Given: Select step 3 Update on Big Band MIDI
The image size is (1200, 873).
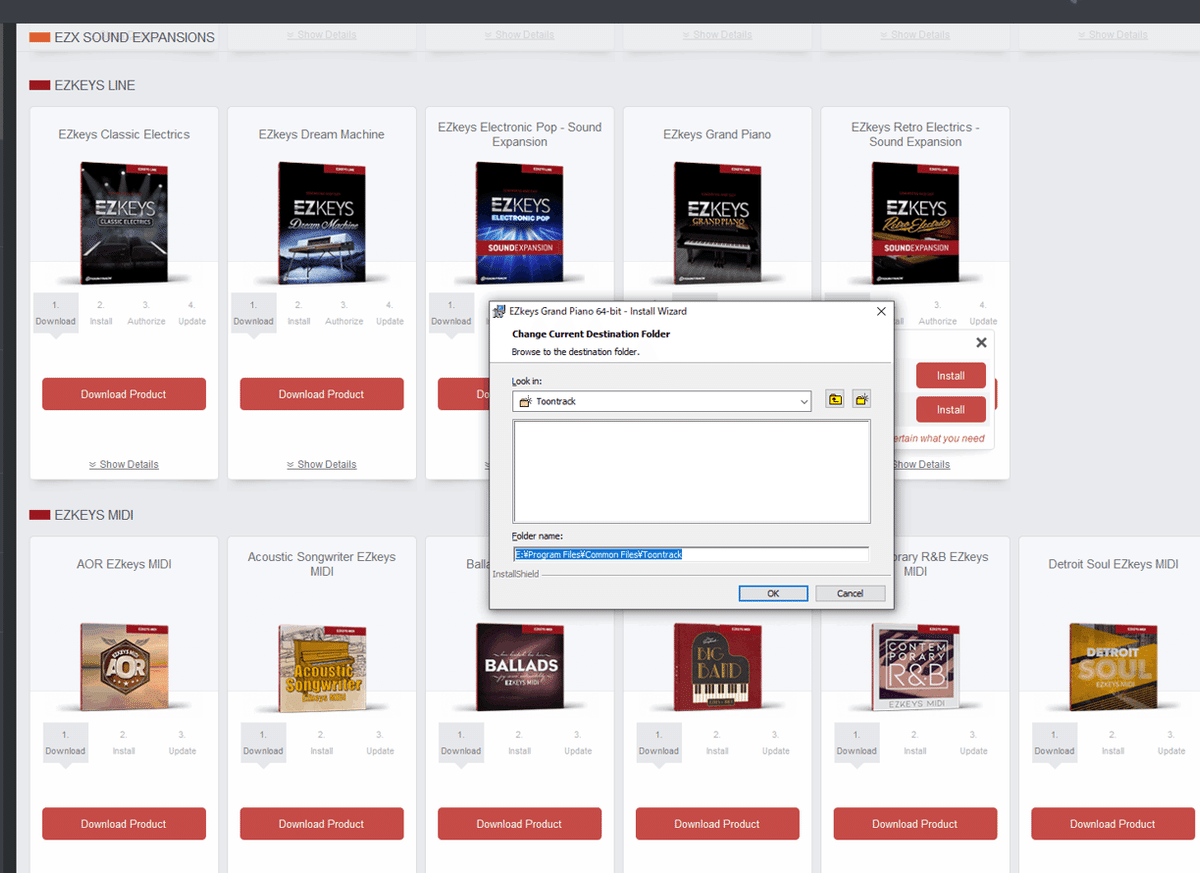Looking at the screenshot, I should (x=776, y=743).
